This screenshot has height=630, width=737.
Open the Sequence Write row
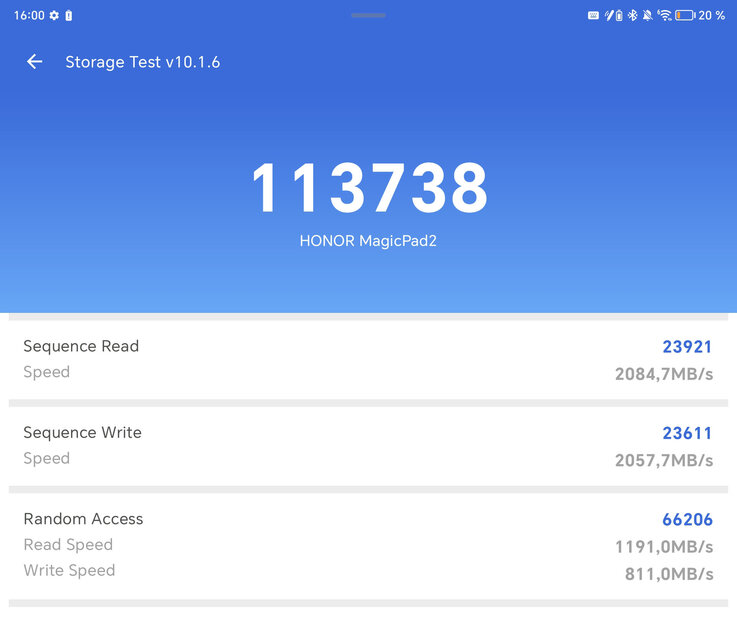point(368,447)
